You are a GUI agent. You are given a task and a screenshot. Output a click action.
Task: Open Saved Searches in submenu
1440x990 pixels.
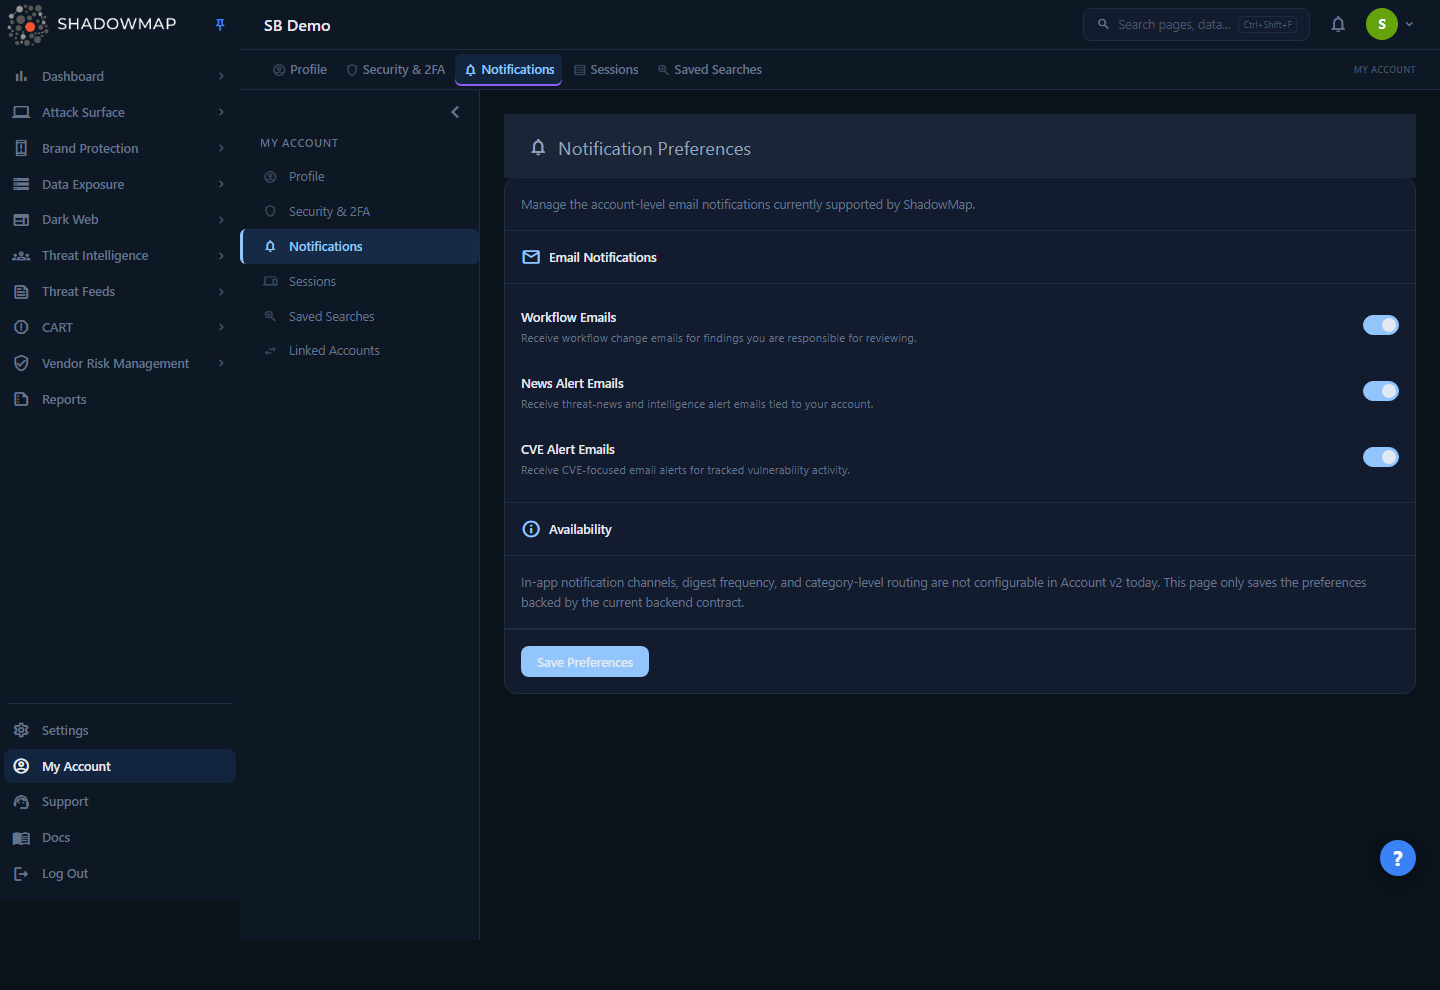pyautogui.click(x=360, y=317)
